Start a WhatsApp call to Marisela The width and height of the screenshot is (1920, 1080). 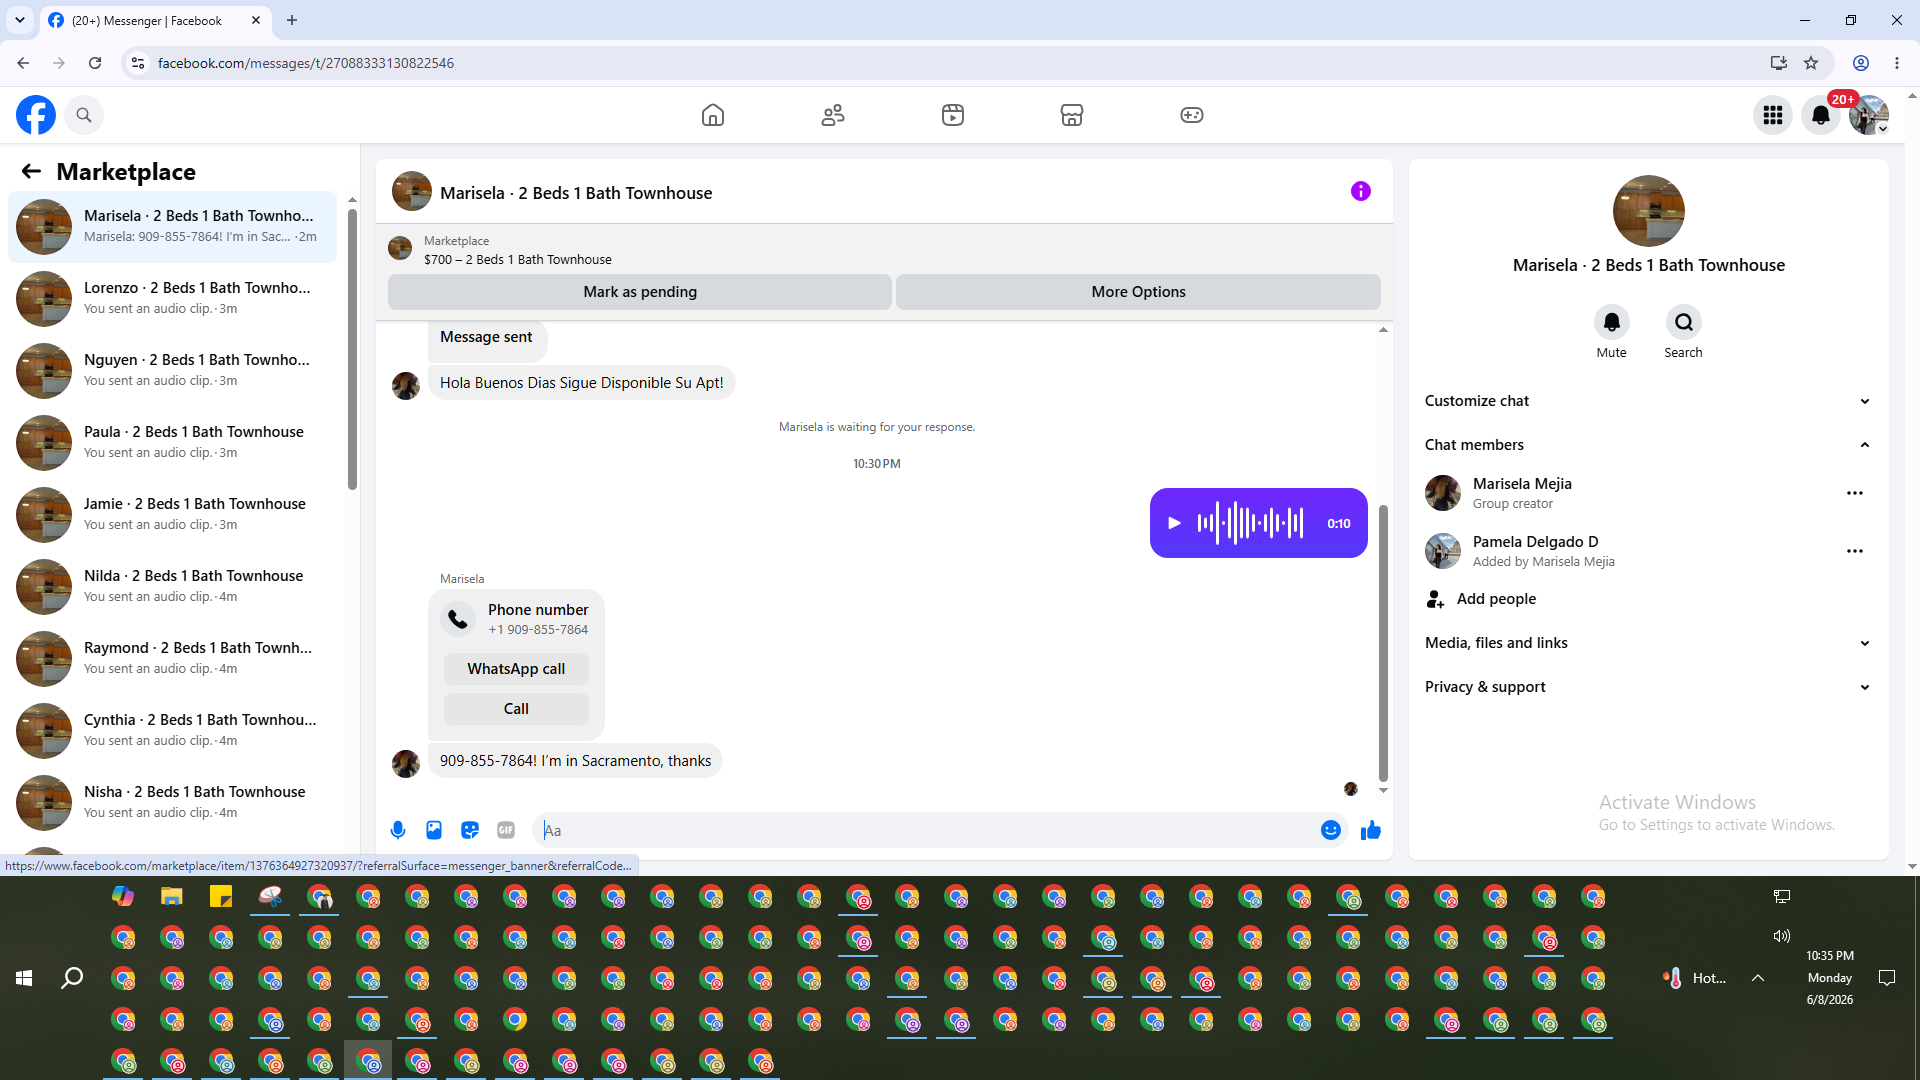point(516,669)
